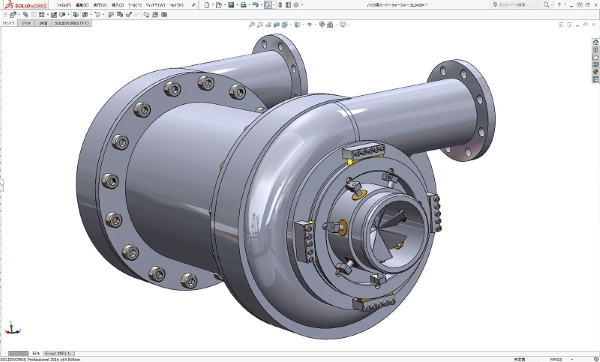
Task: Expand the Options gear dropdown arrow
Action: tap(302, 5)
